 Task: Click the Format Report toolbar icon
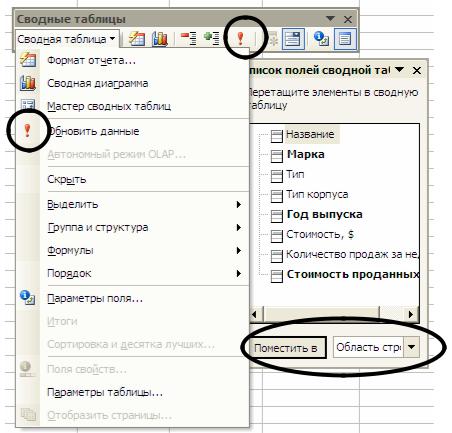tap(136, 39)
